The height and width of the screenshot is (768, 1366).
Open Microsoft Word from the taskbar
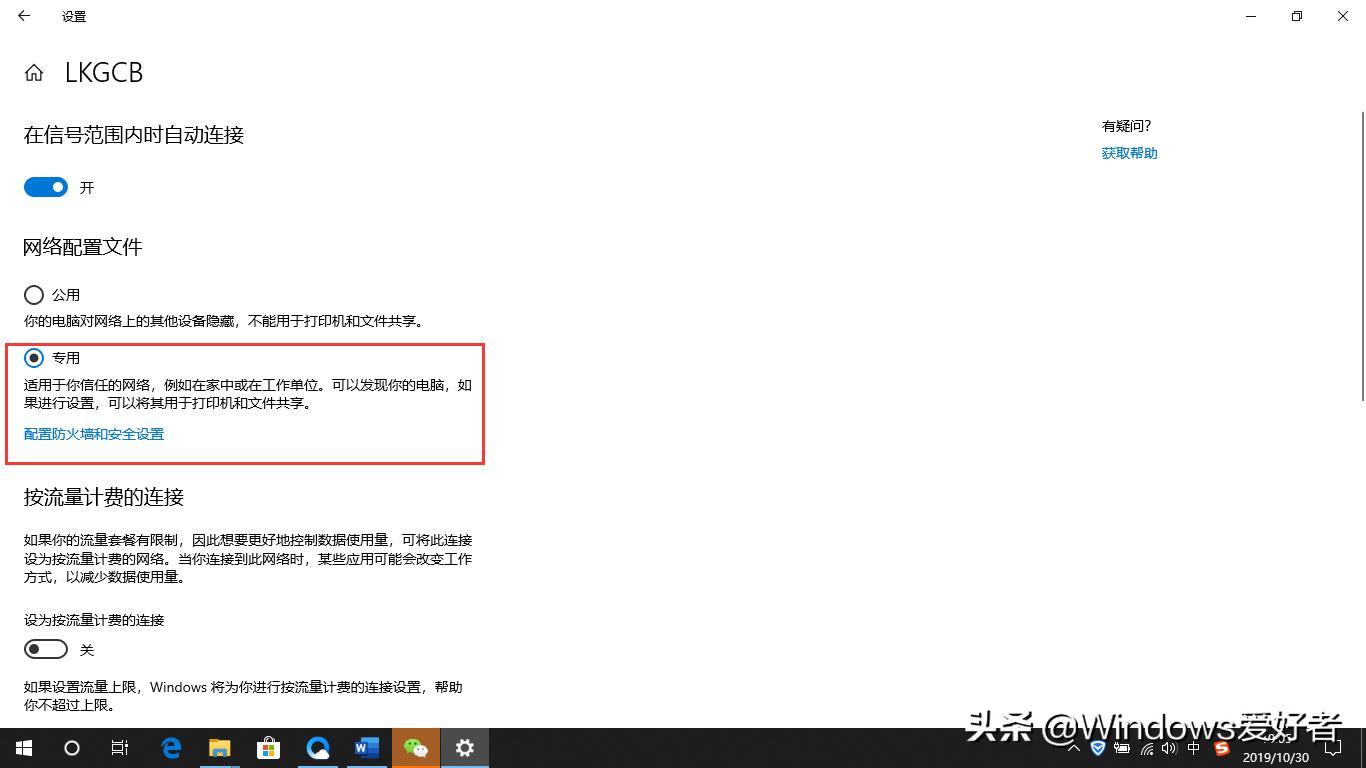click(366, 747)
